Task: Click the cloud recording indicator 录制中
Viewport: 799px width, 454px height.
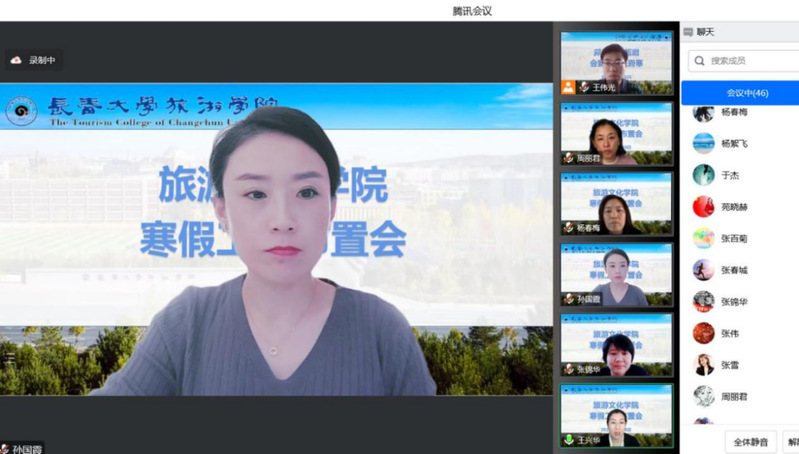Action: coord(34,60)
